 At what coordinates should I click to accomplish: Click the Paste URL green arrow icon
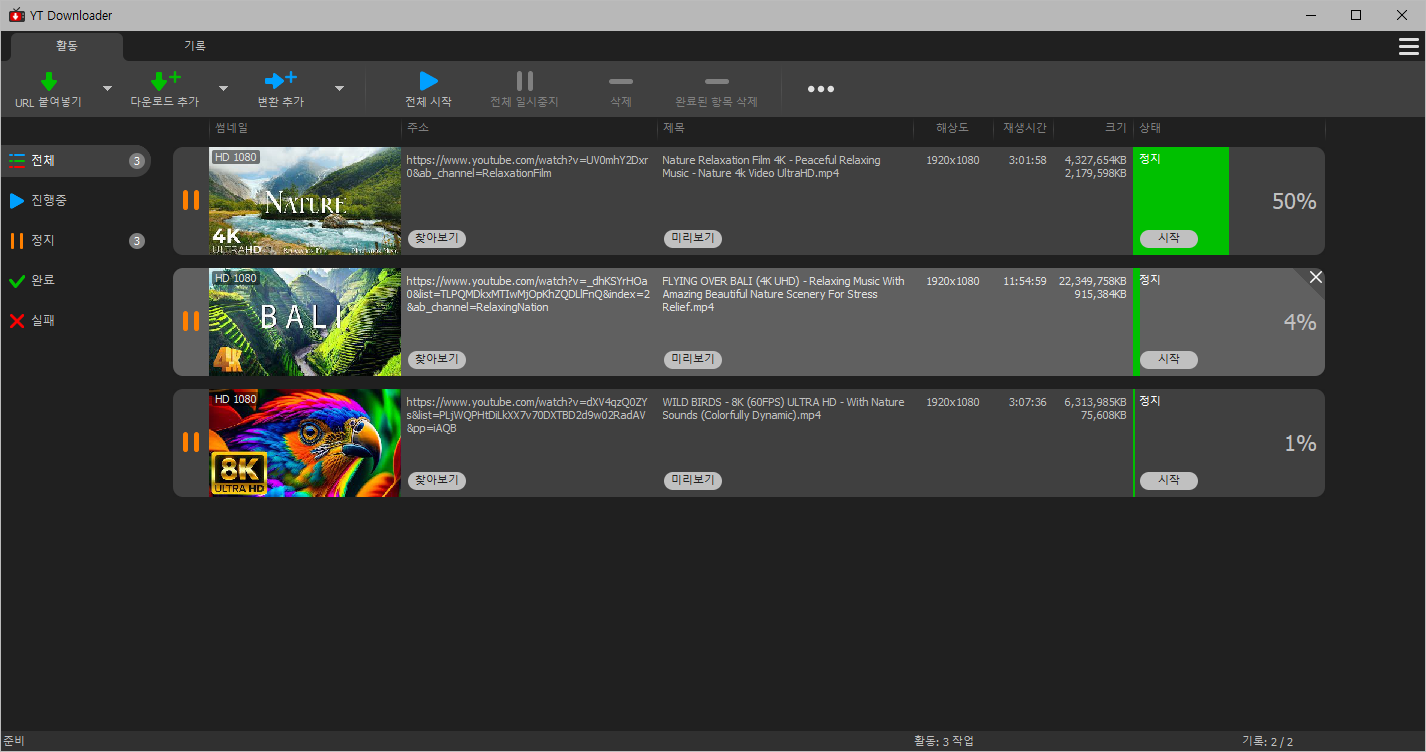pyautogui.click(x=48, y=81)
